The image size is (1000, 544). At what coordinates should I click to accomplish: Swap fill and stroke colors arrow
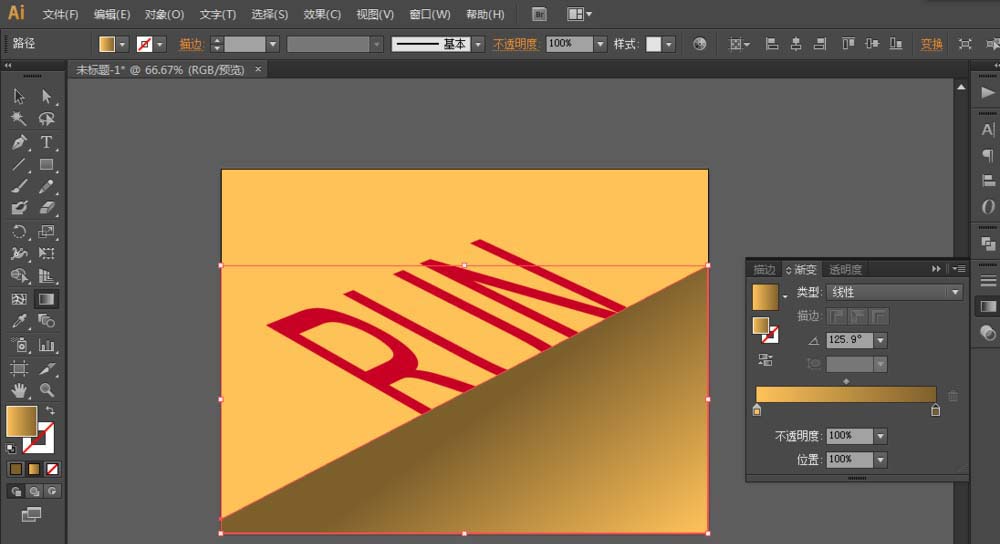(x=50, y=411)
